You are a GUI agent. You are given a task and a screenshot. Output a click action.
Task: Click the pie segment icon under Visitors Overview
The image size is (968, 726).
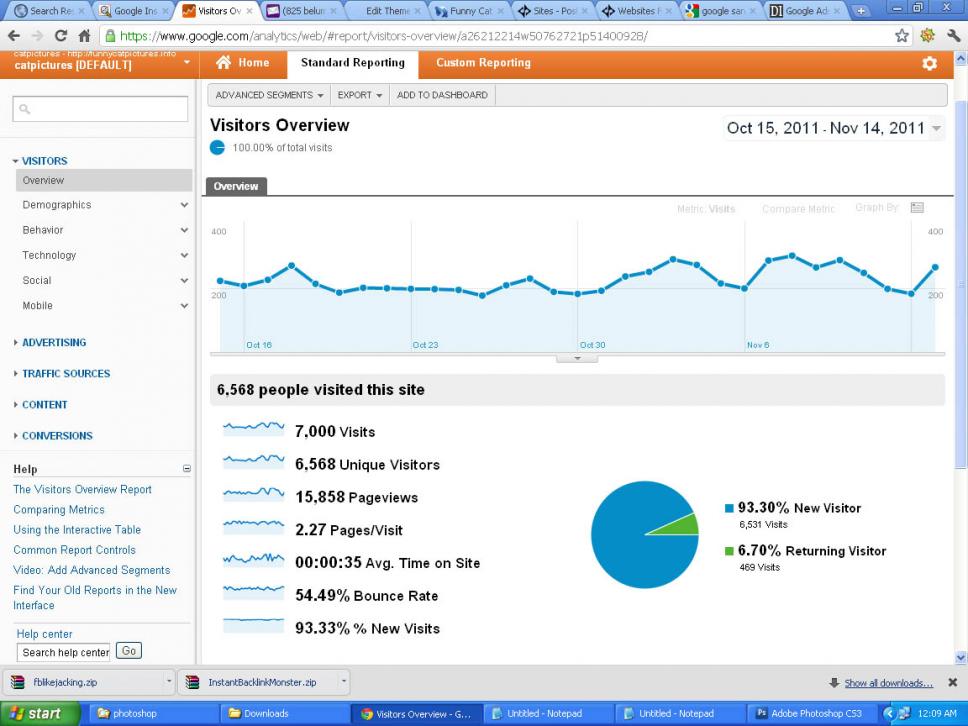[217, 148]
